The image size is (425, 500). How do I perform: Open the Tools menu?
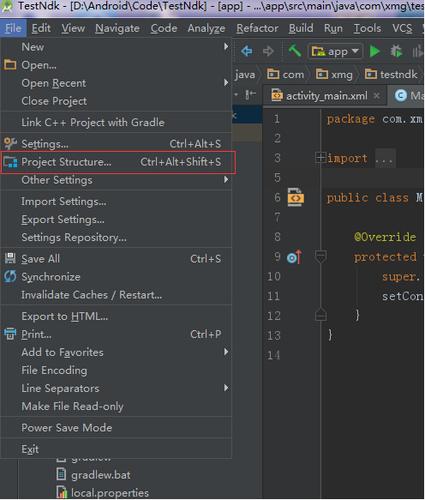pyautogui.click(x=367, y=28)
